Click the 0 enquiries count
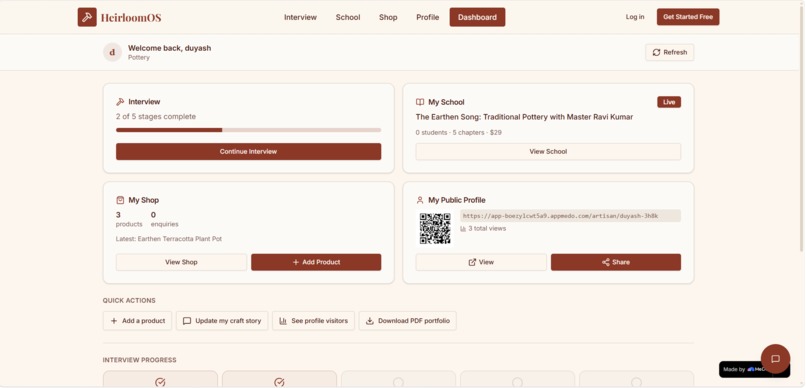Image resolution: width=806 pixels, height=388 pixels. coord(164,219)
